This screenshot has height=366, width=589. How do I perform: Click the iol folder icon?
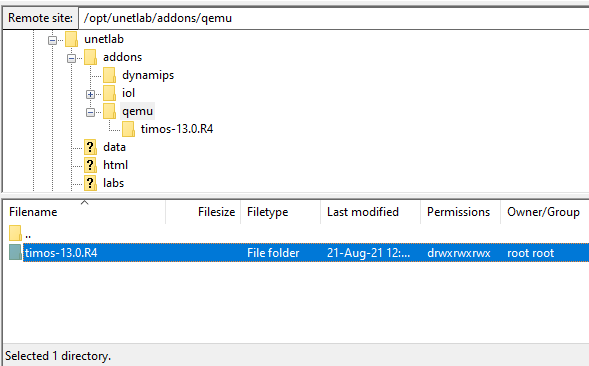pos(109,93)
